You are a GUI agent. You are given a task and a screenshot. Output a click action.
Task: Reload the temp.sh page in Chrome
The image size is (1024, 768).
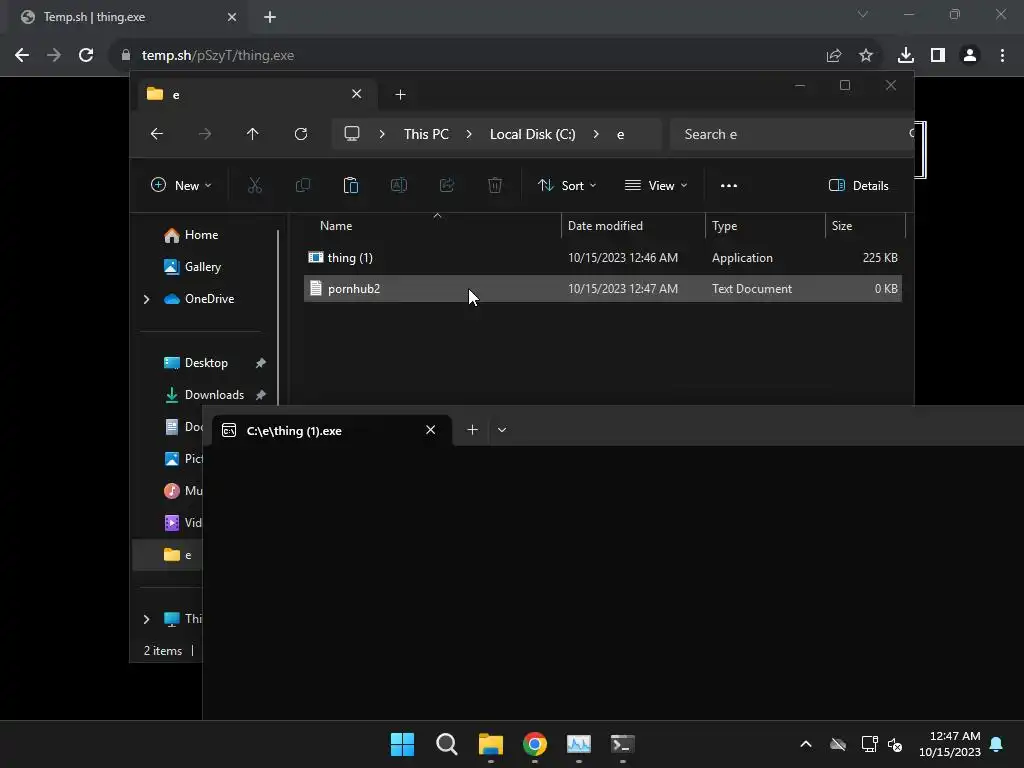pos(86,56)
